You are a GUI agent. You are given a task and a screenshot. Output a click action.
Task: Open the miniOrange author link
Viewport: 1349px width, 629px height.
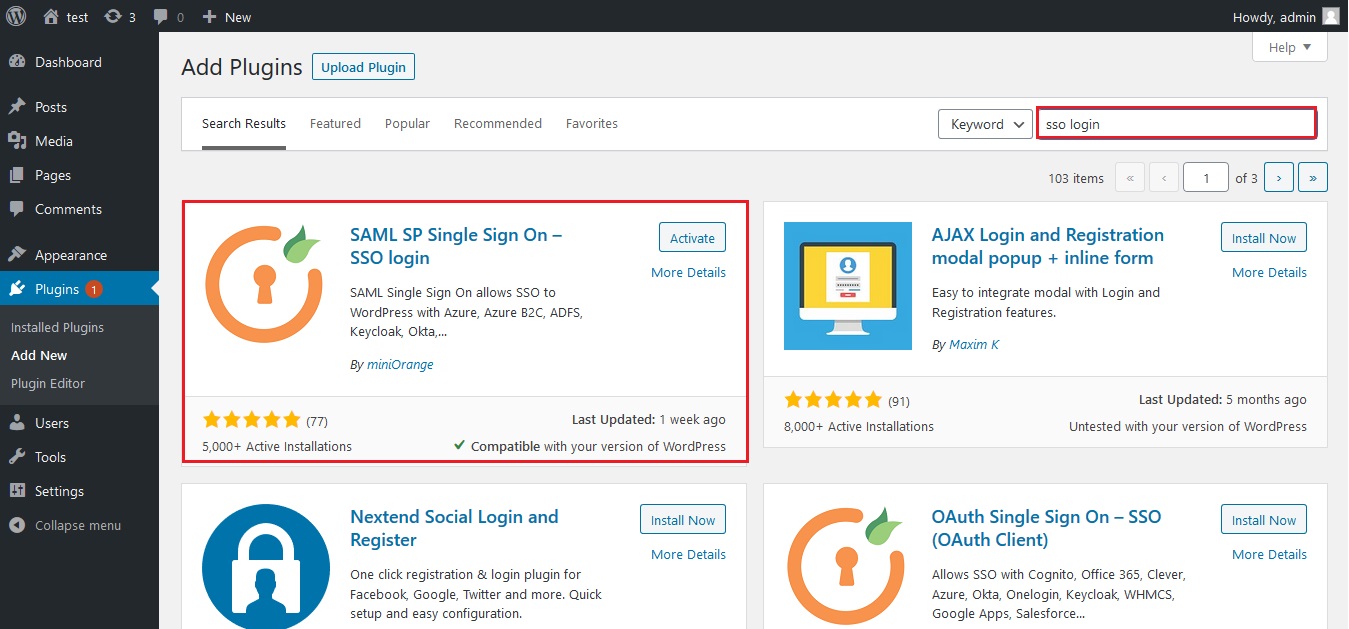tap(400, 364)
